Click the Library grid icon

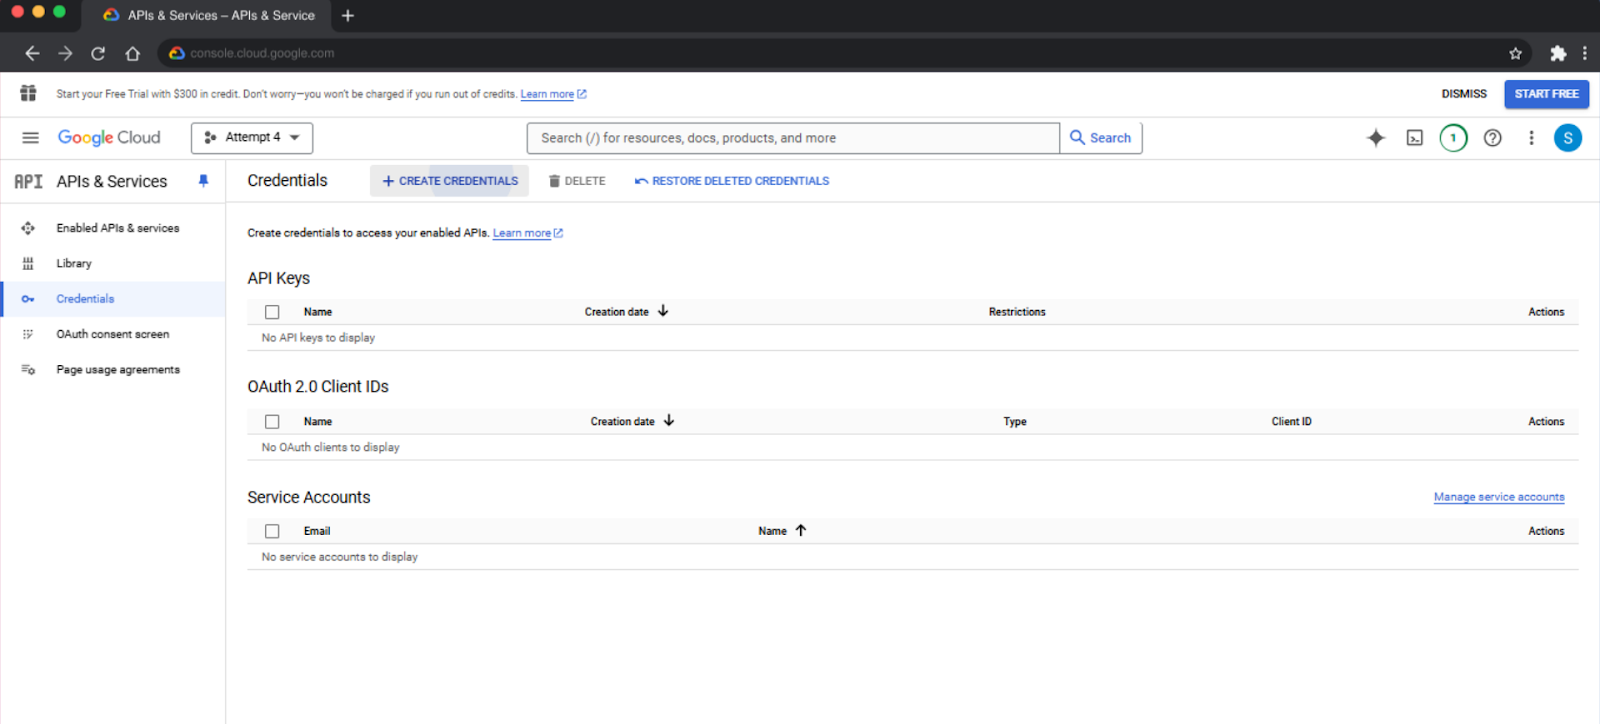(x=28, y=264)
